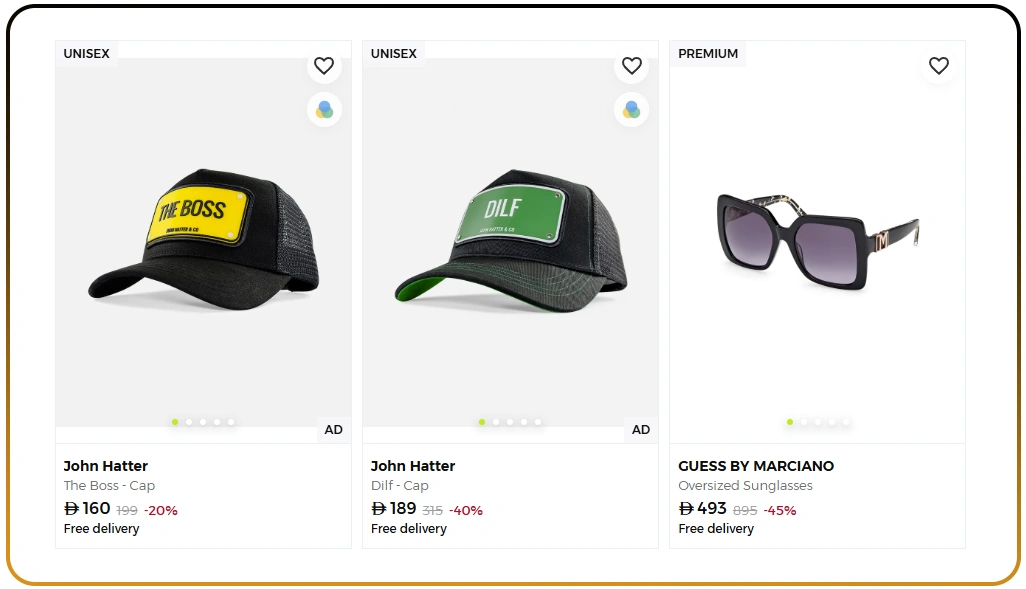
Task: Click the GUESS BY MARCIANO brand heading
Action: 756,465
